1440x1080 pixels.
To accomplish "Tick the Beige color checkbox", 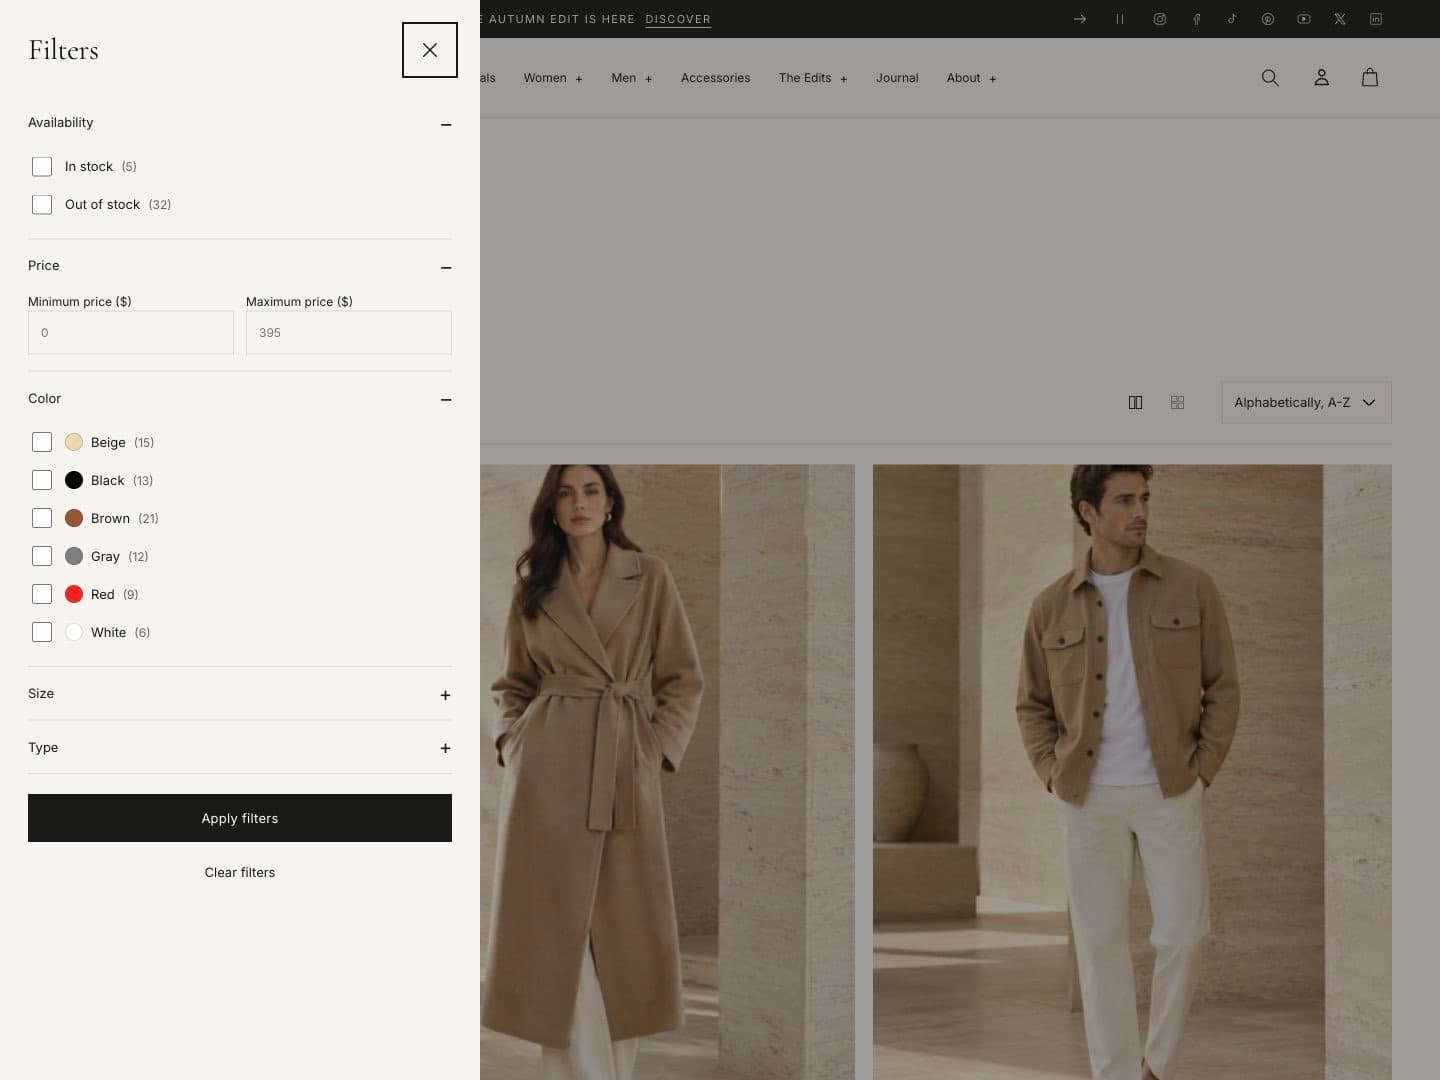I will click(42, 442).
